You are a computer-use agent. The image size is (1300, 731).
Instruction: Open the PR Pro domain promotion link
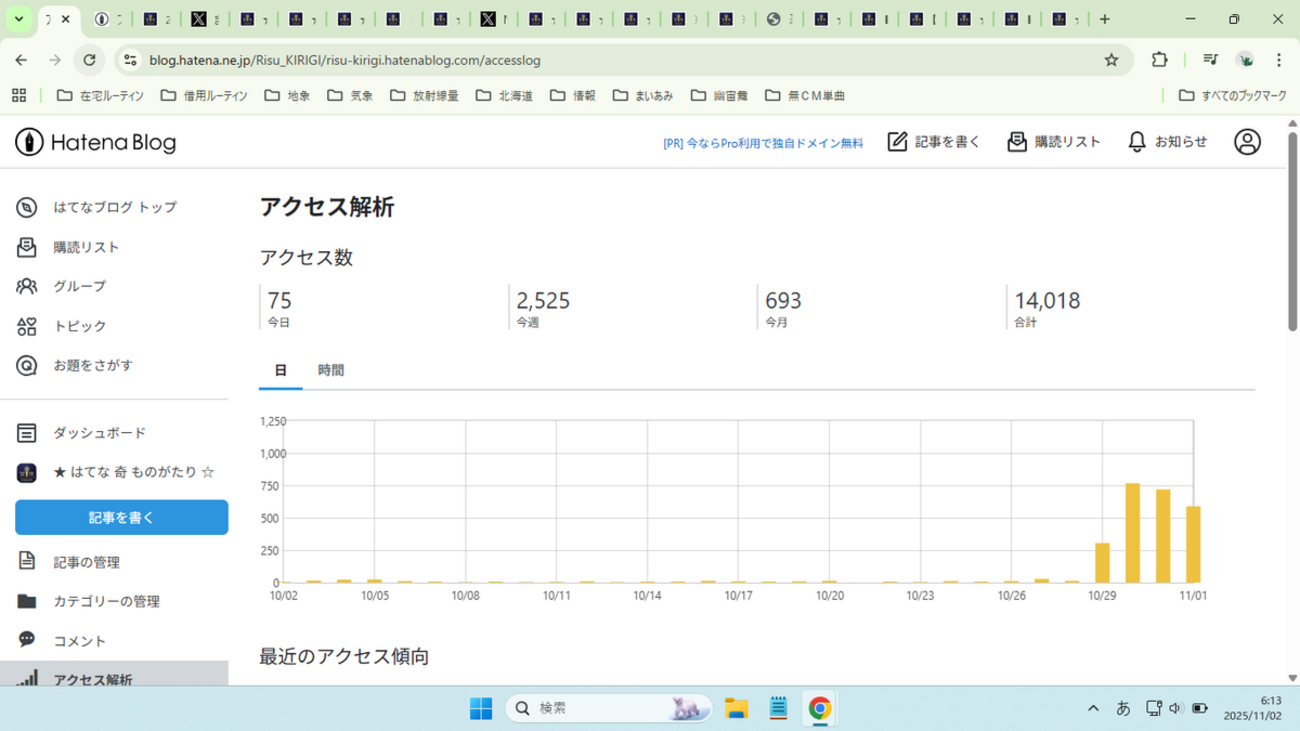click(x=763, y=143)
